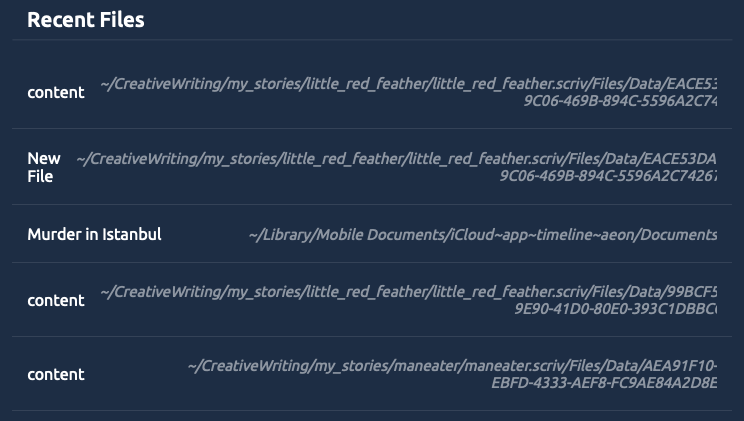Click the word Istanbul in the file title
744x421 pixels.
tap(132, 234)
